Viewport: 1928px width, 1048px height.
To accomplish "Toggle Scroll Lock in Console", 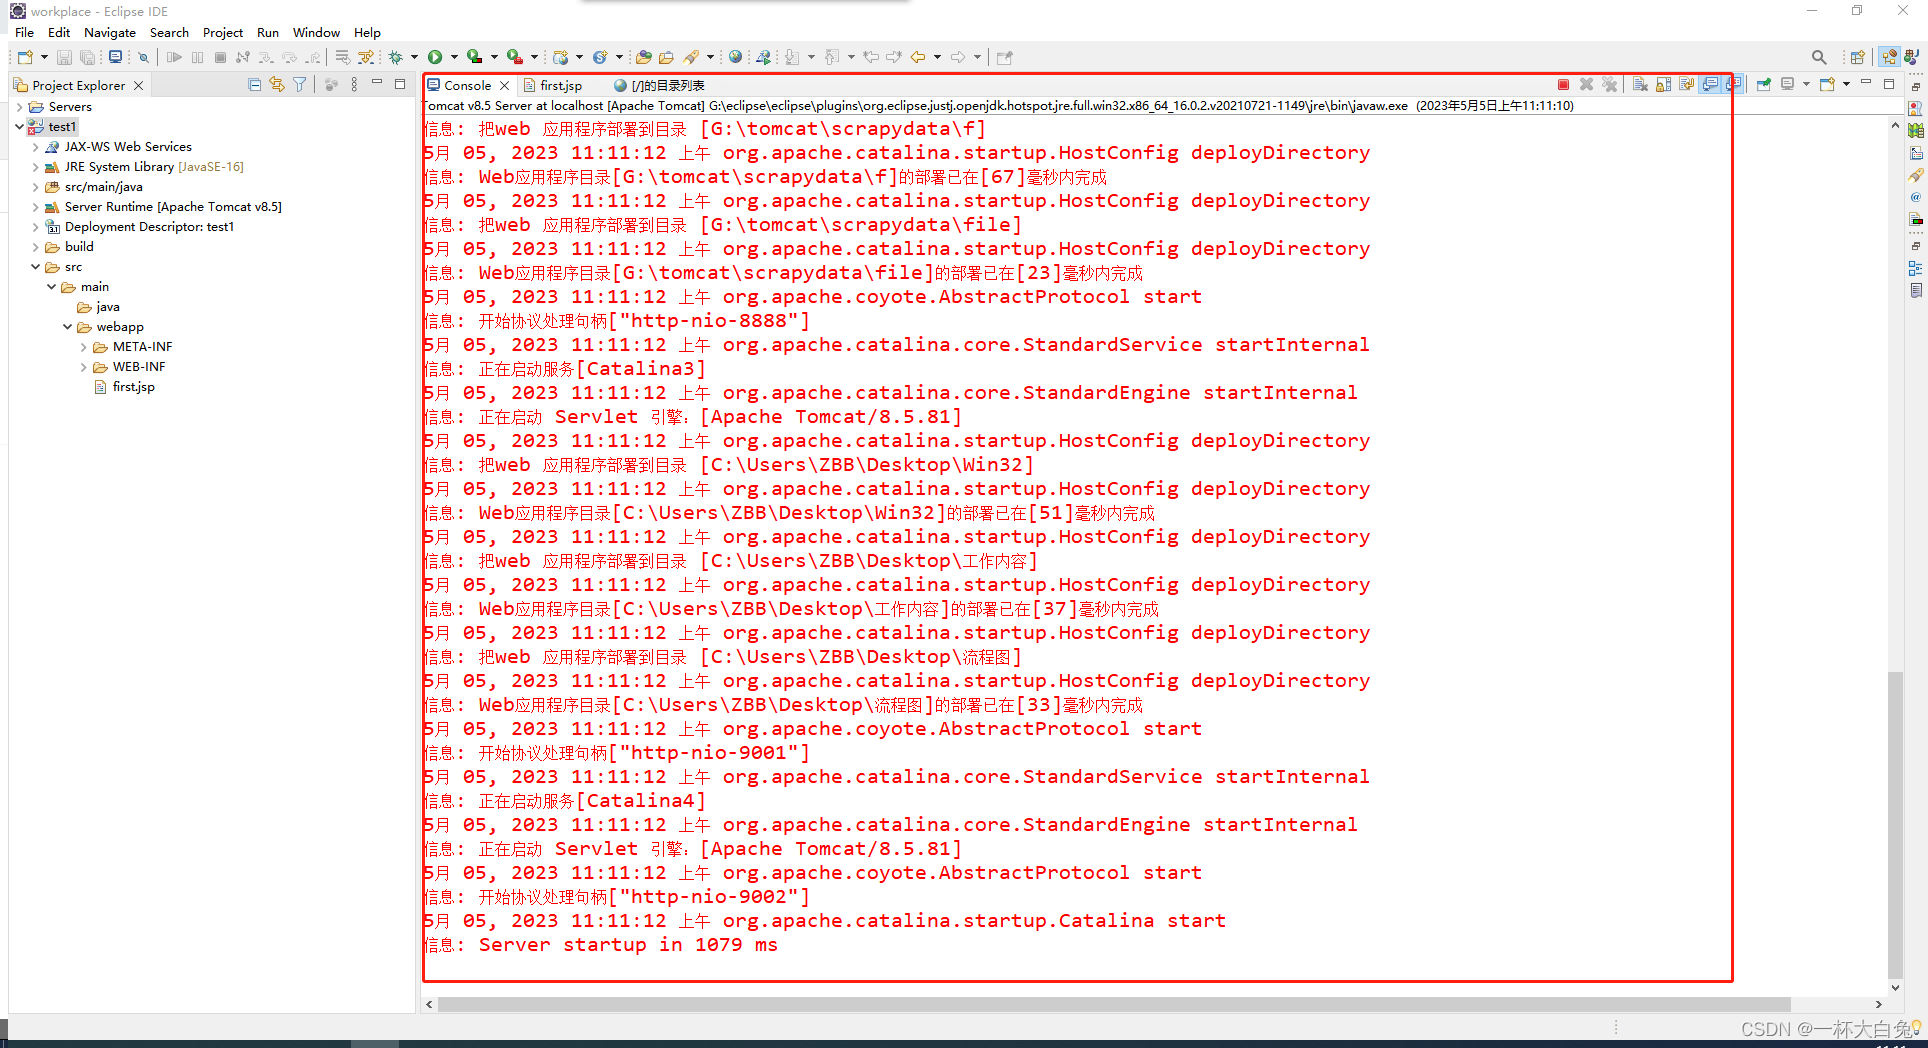I will 1663,85.
